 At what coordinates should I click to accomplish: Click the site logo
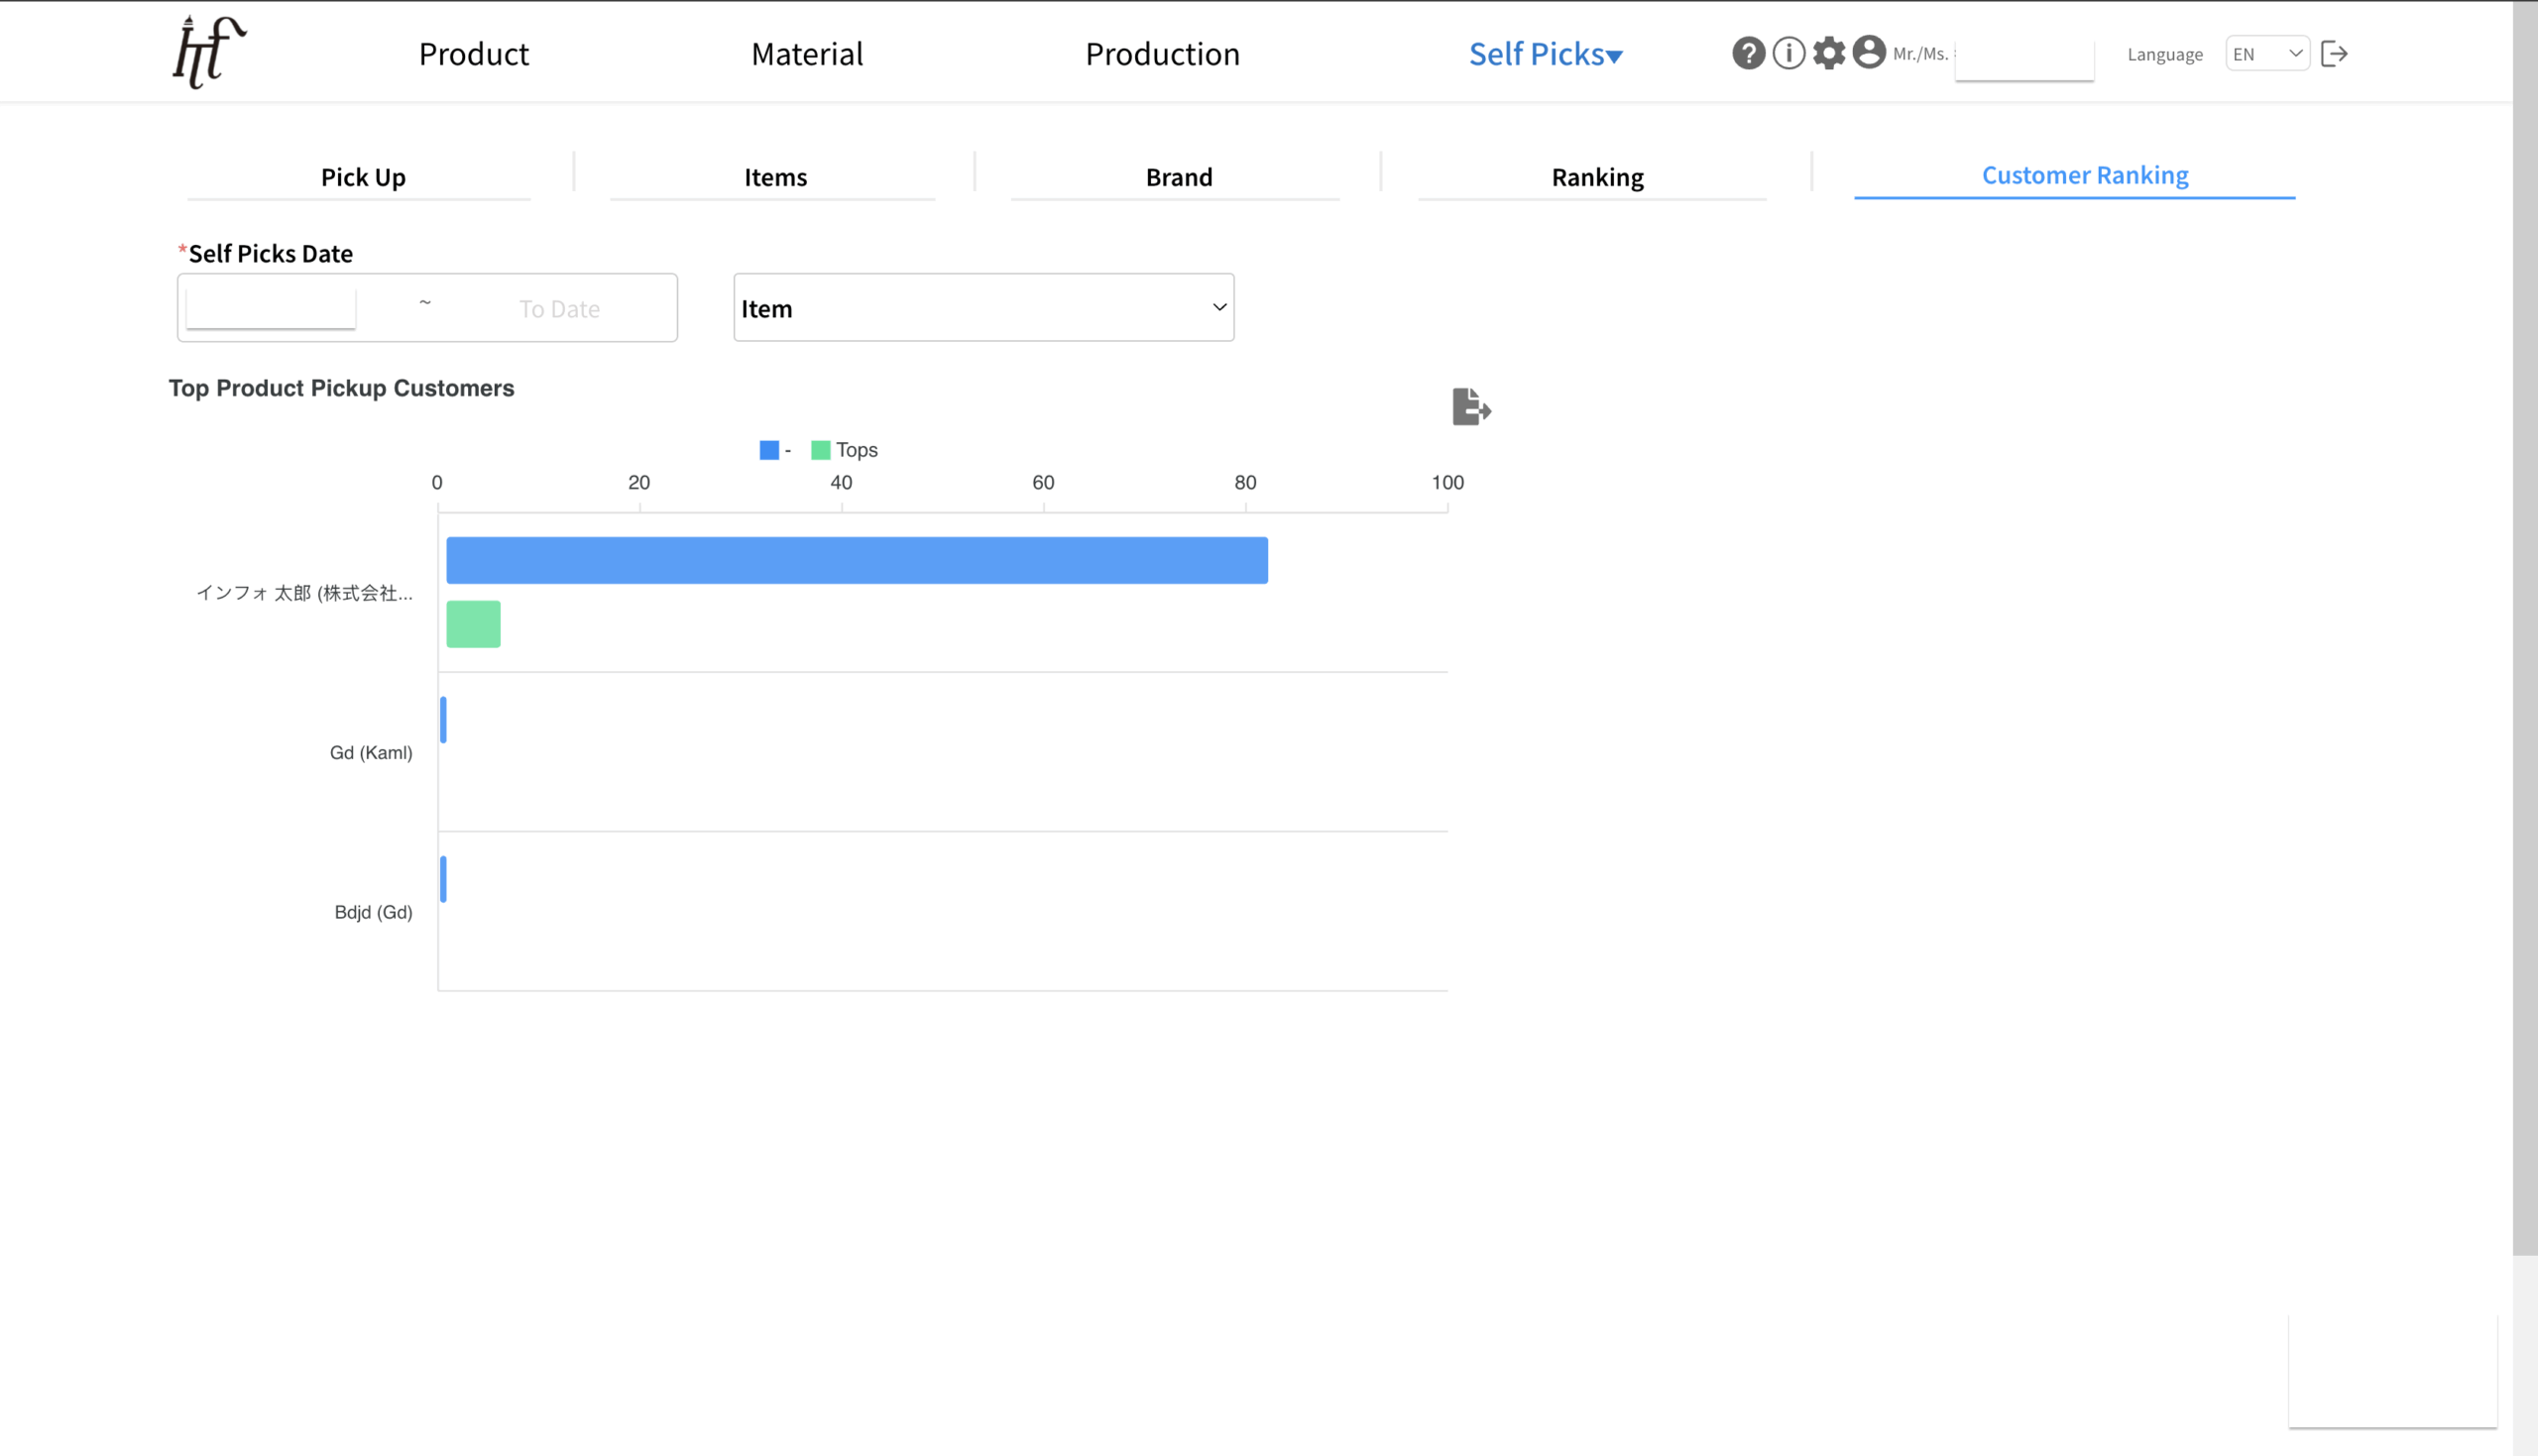pyautogui.click(x=209, y=52)
